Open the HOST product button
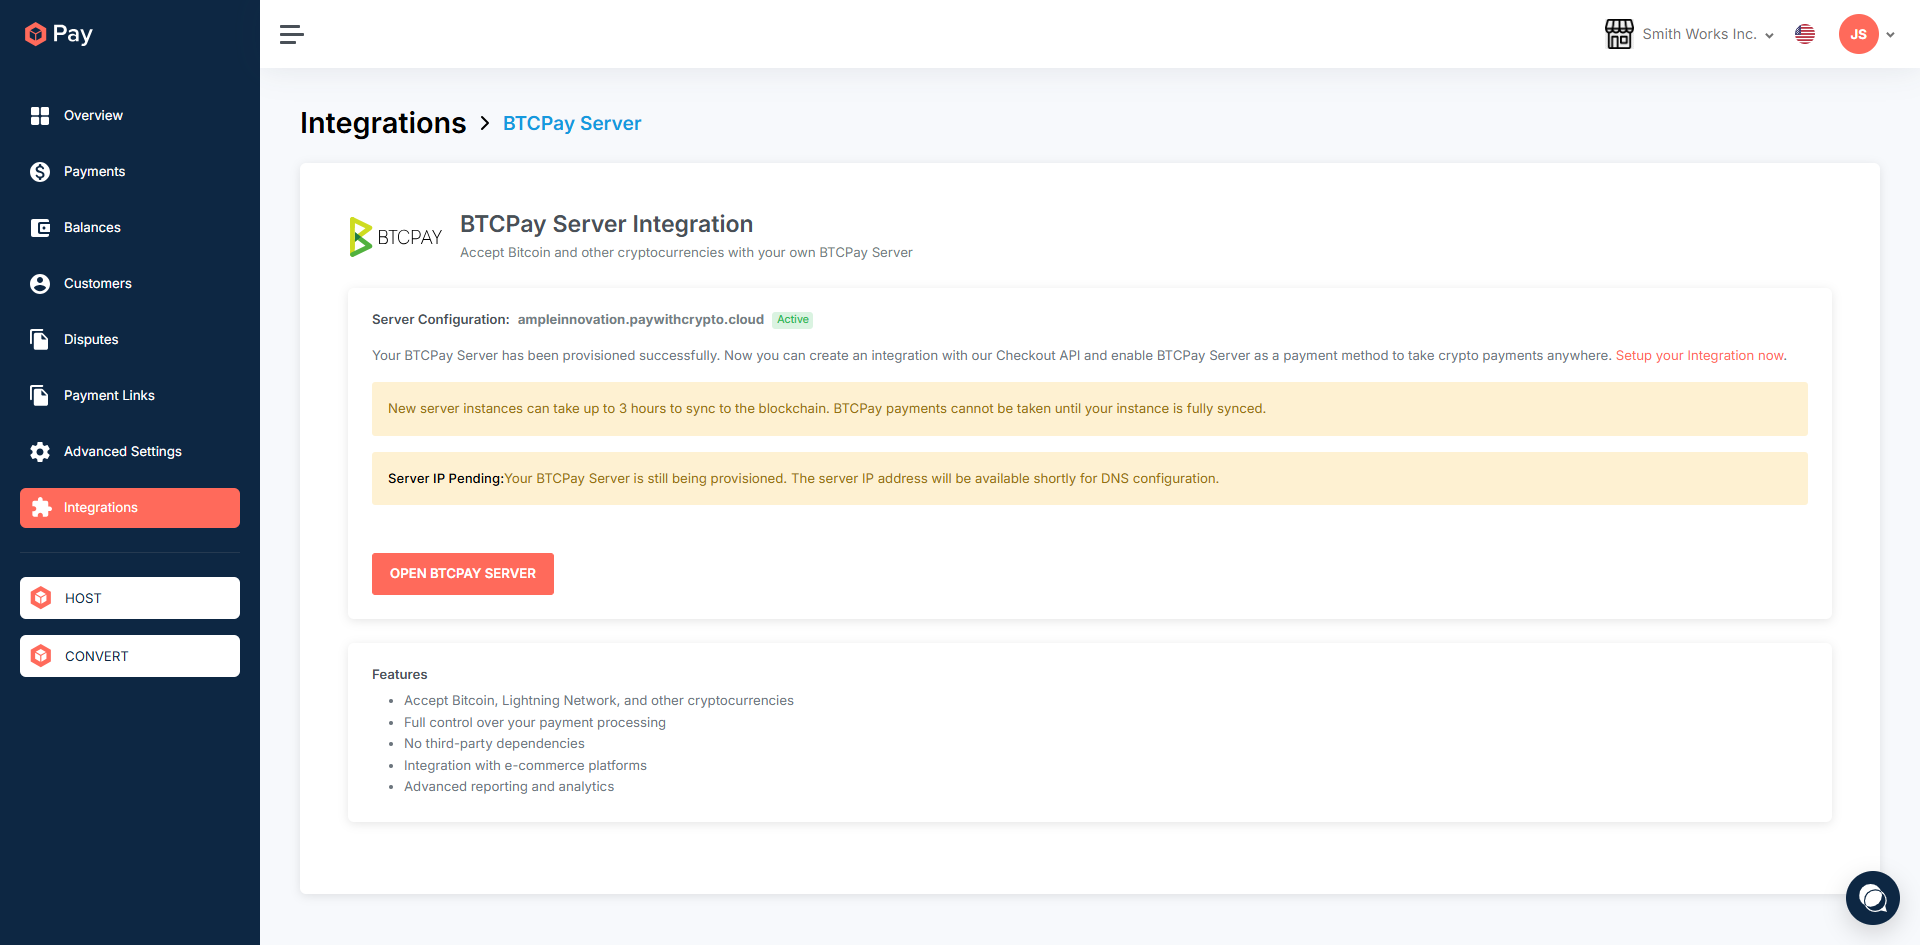 coord(130,598)
